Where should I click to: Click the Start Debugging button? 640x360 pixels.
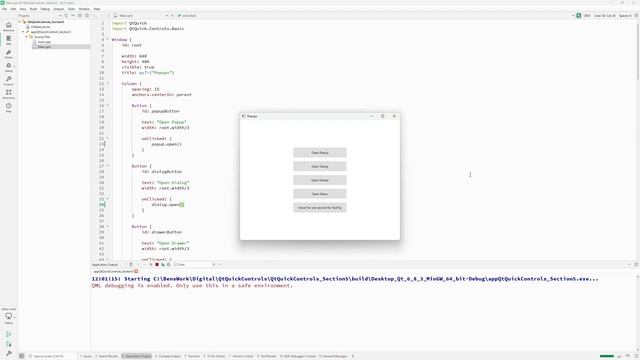[x=9, y=344]
